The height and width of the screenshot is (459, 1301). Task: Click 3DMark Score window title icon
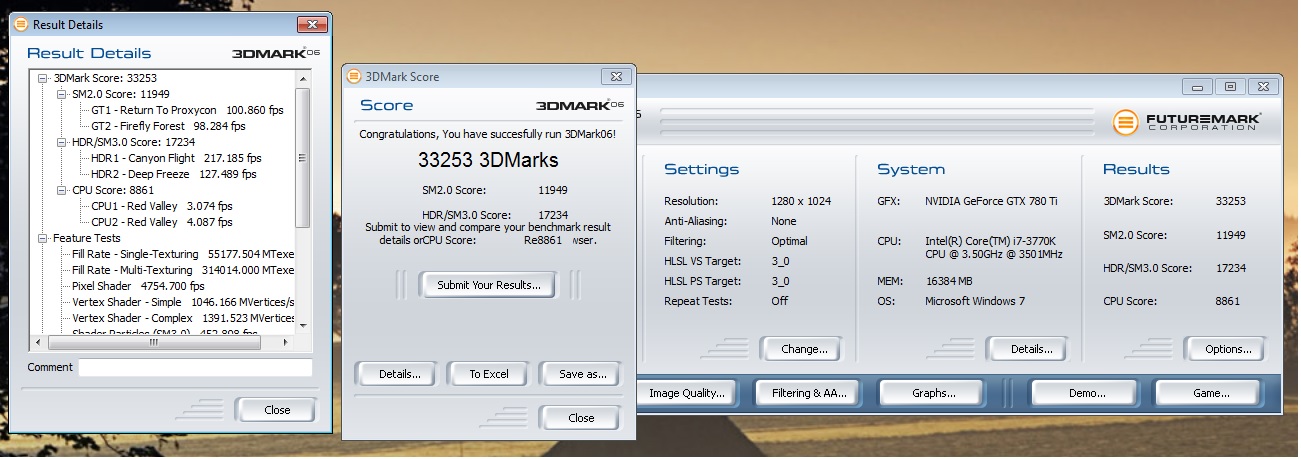(x=354, y=76)
